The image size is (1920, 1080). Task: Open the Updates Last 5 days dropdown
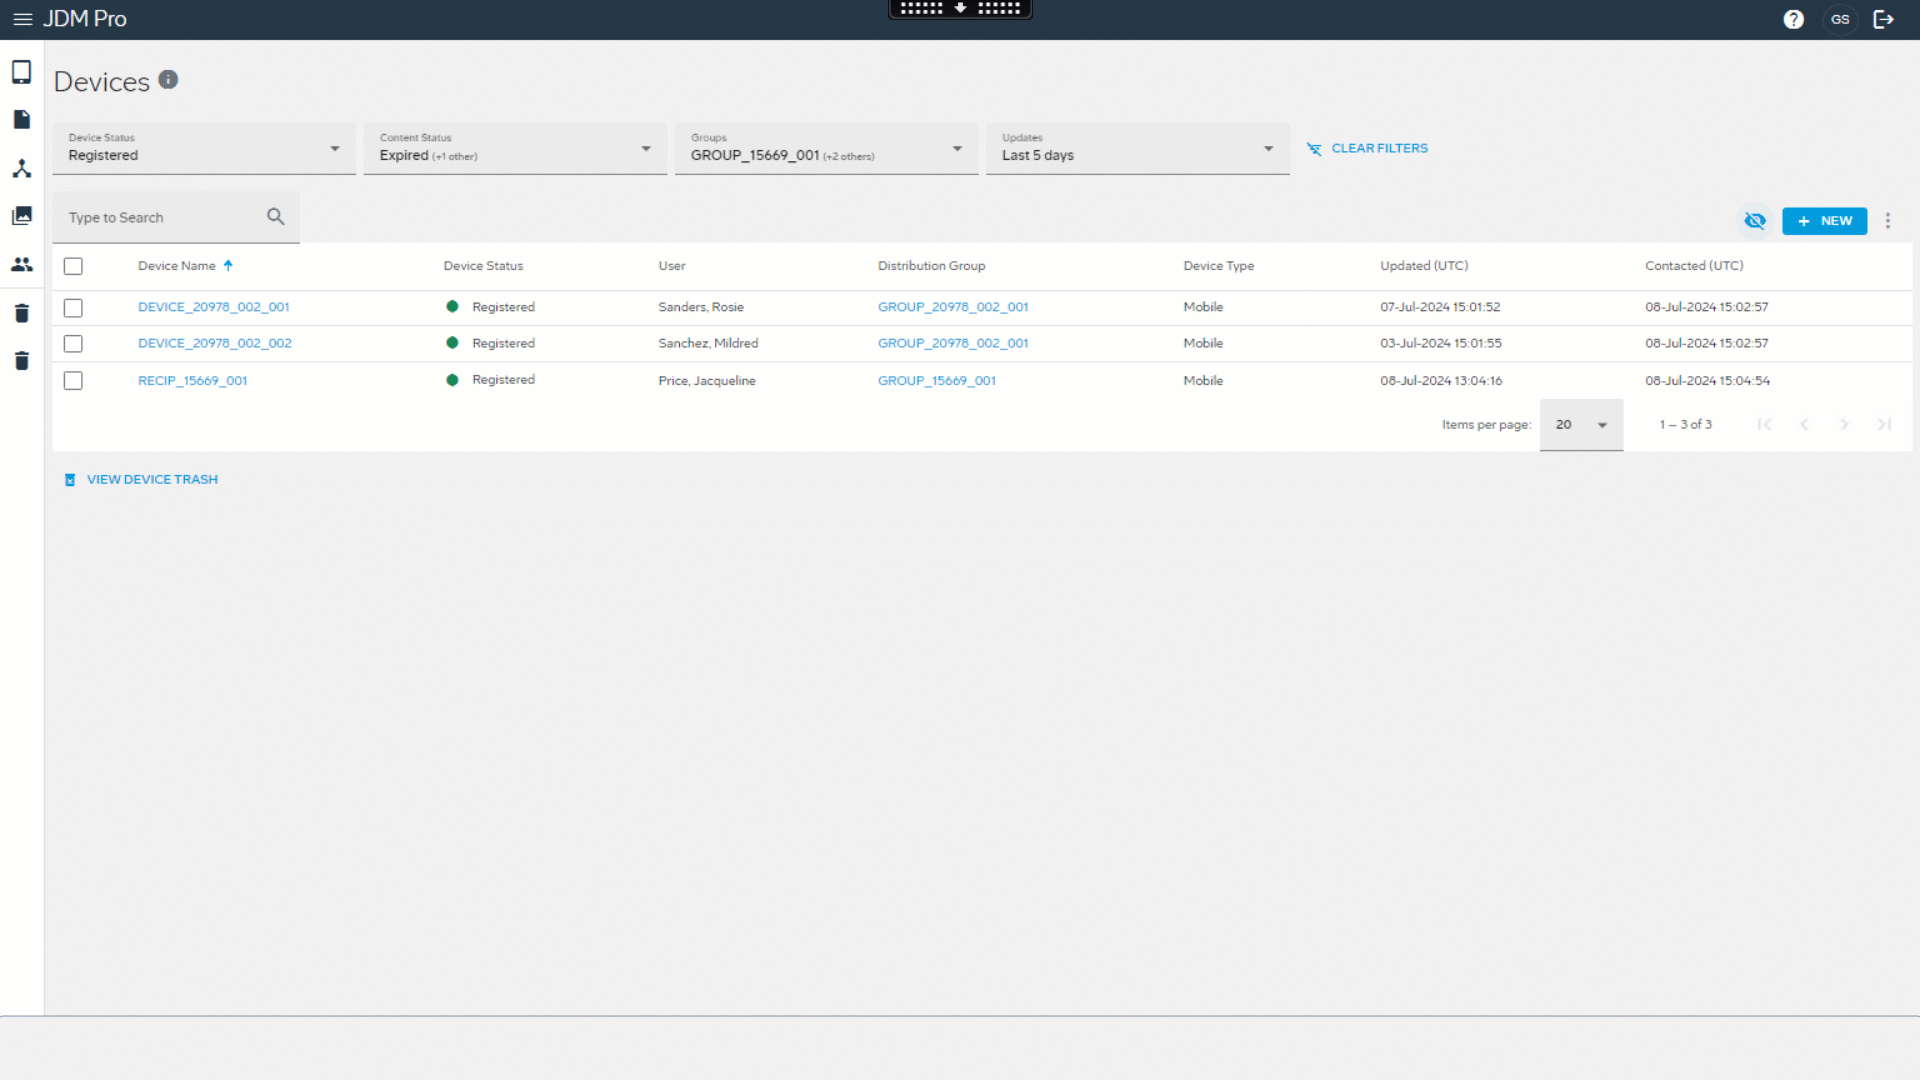1137,149
